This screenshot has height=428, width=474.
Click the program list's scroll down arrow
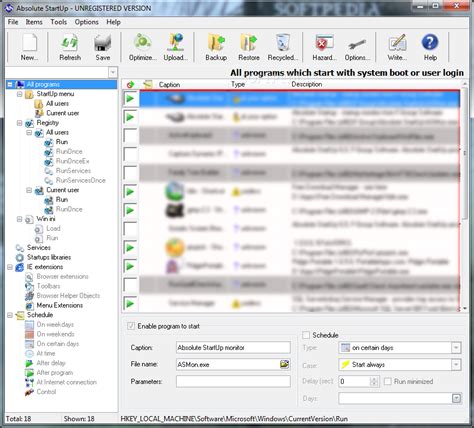pyautogui.click(x=465, y=309)
